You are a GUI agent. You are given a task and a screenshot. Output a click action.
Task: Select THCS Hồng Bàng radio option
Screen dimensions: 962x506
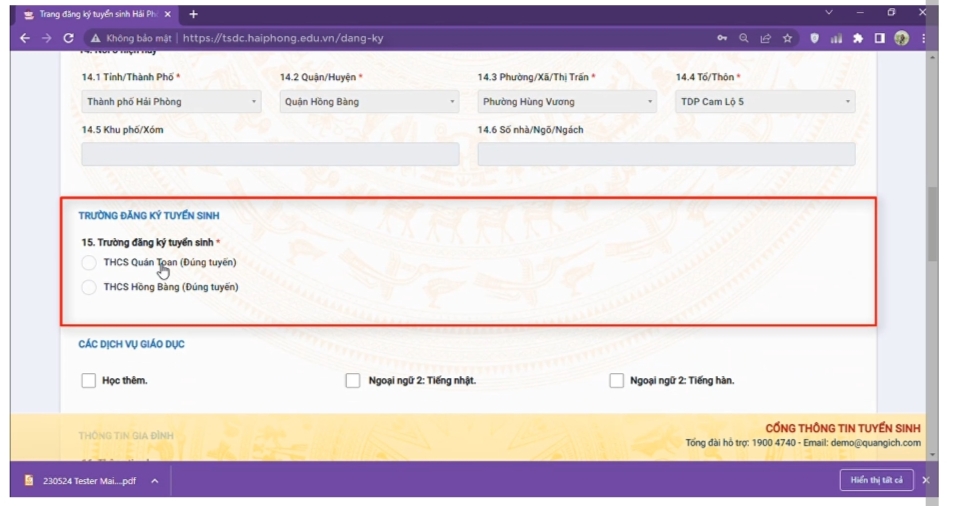tap(89, 287)
